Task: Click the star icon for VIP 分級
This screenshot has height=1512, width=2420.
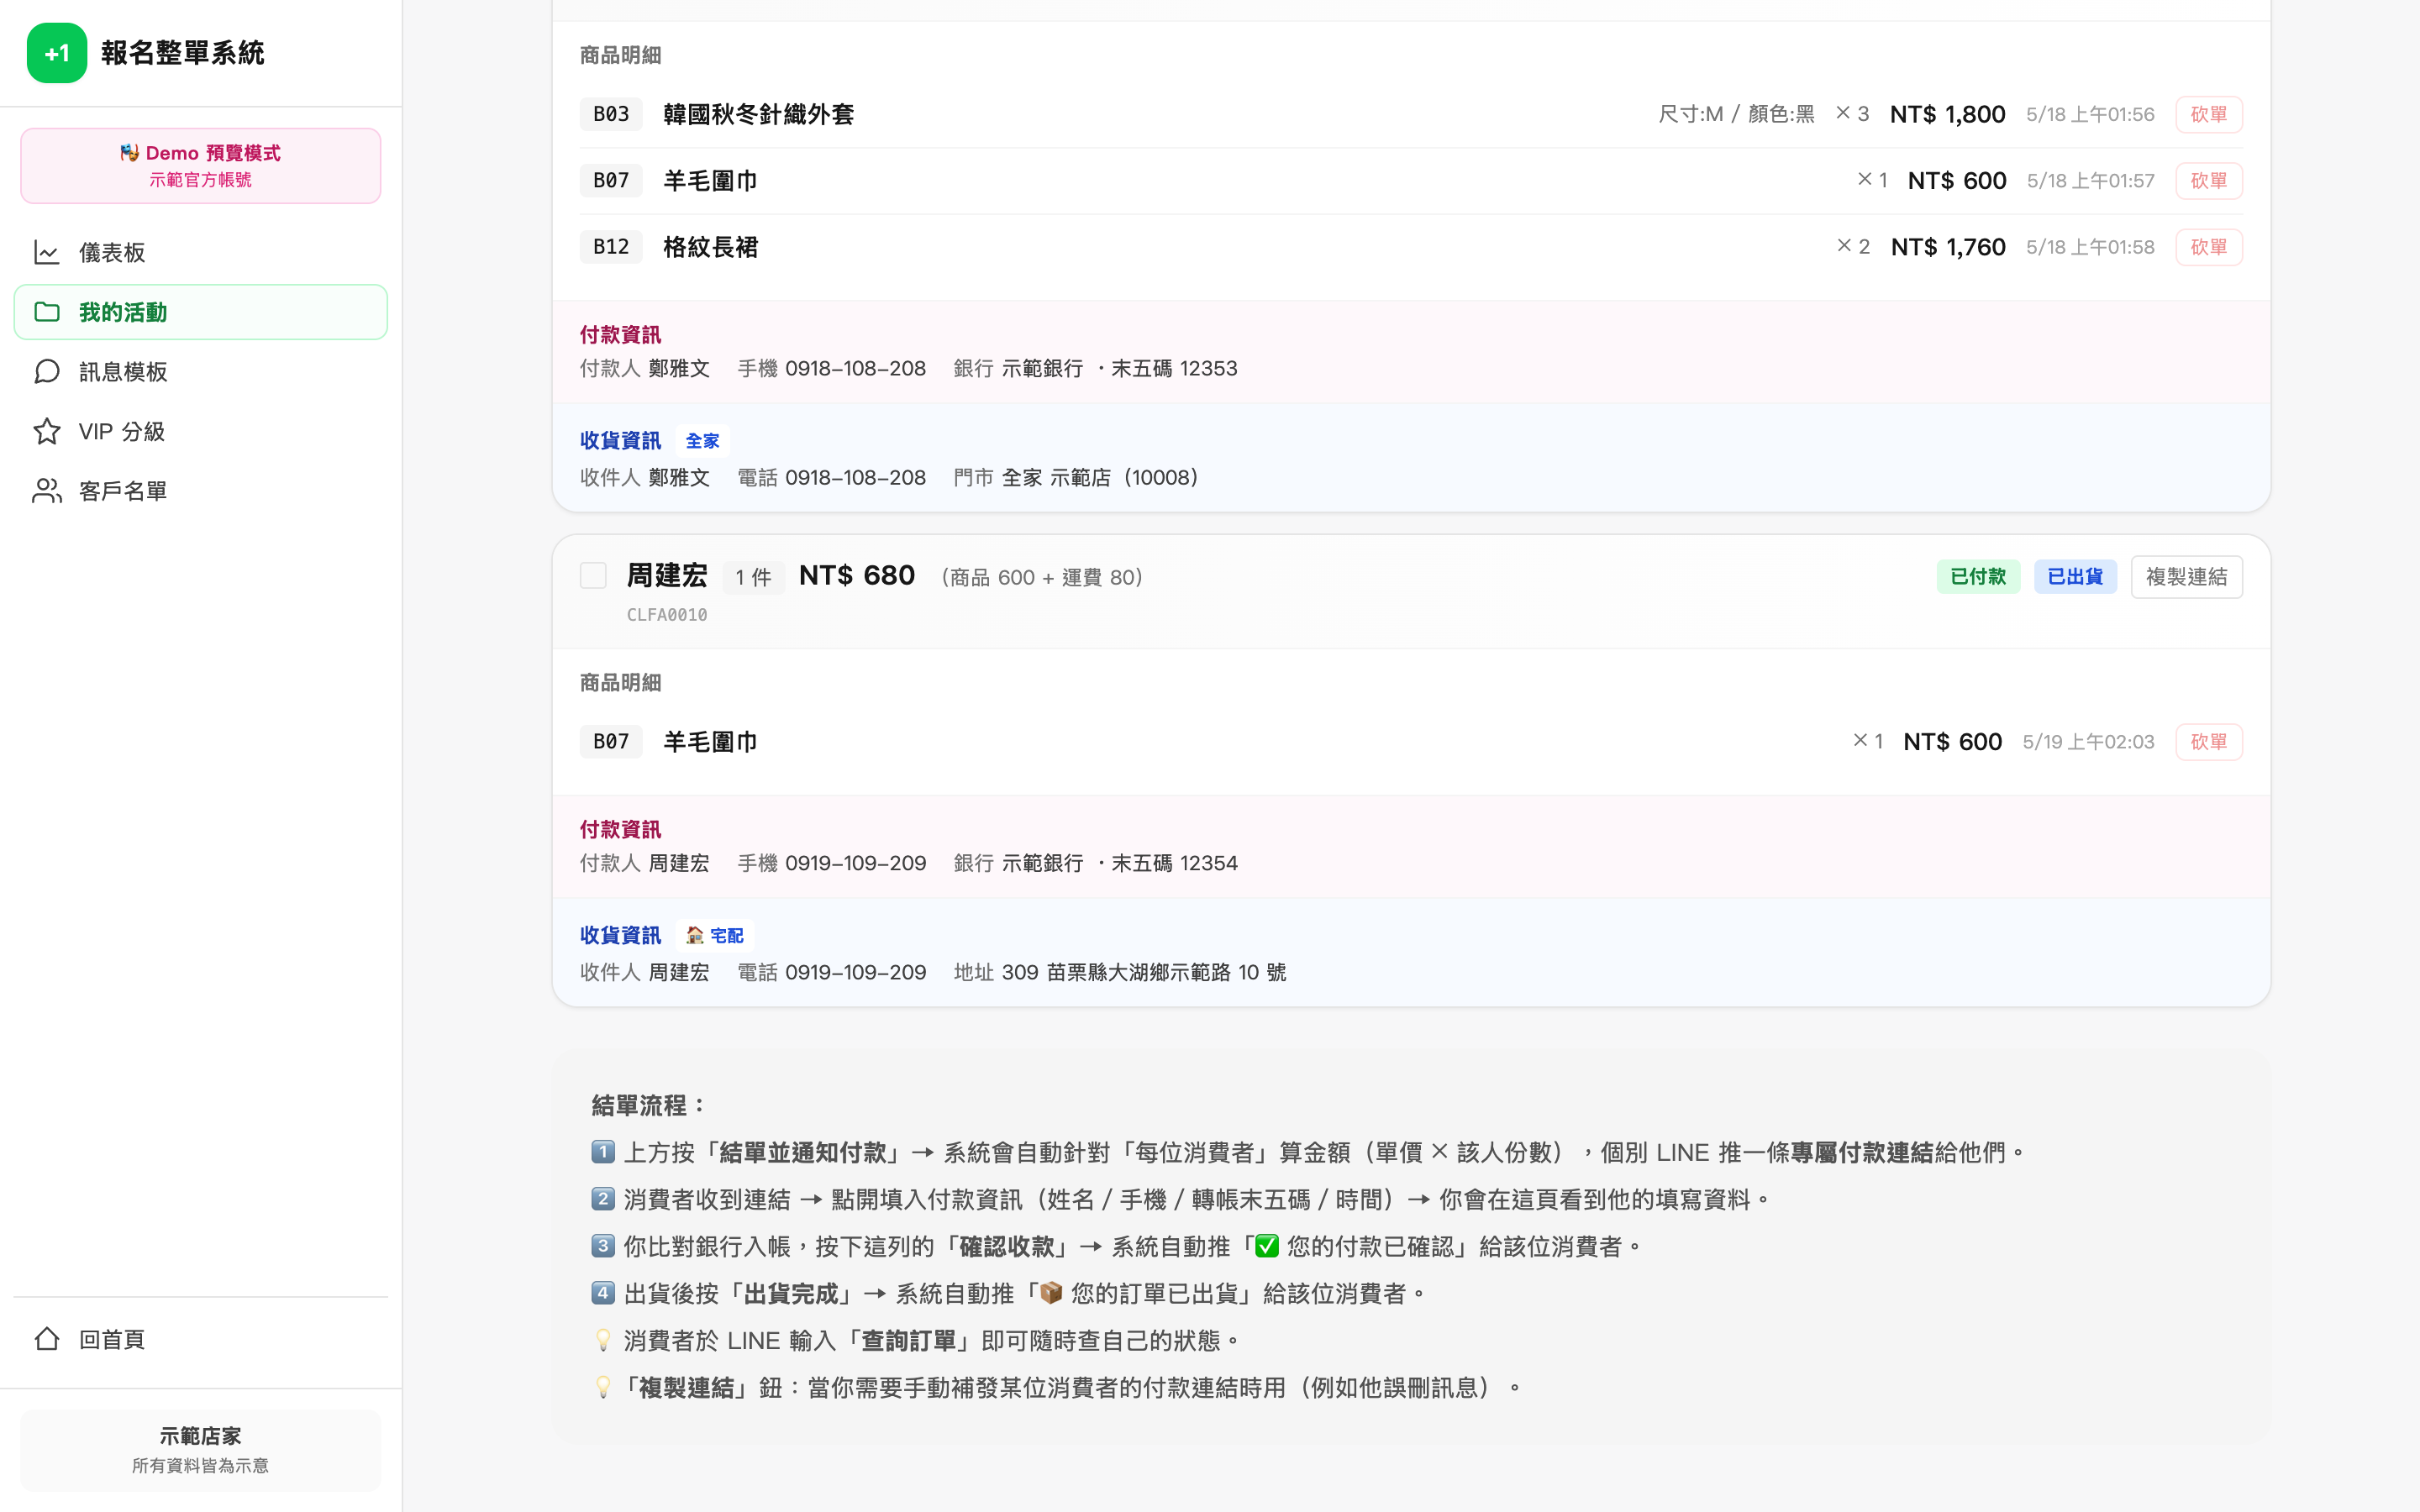Action: [47, 431]
